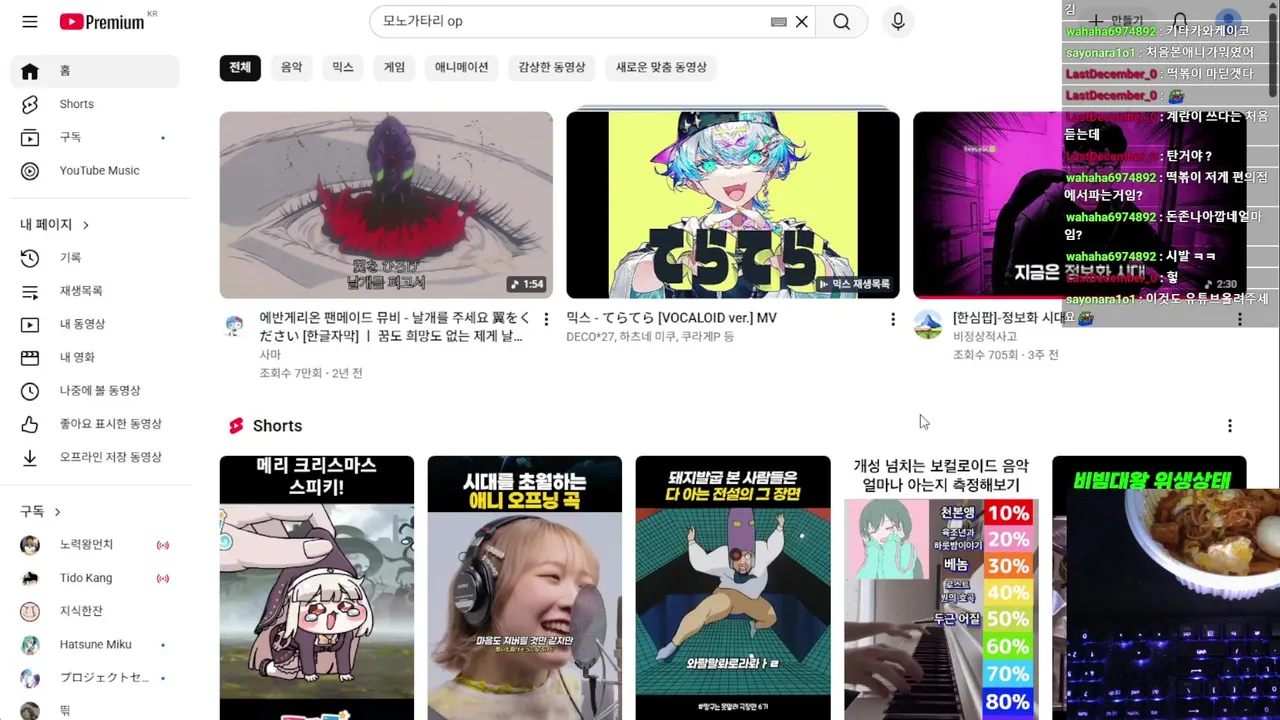Play the てらてら mix thumbnail
This screenshot has height=720, width=1280.
(x=733, y=205)
